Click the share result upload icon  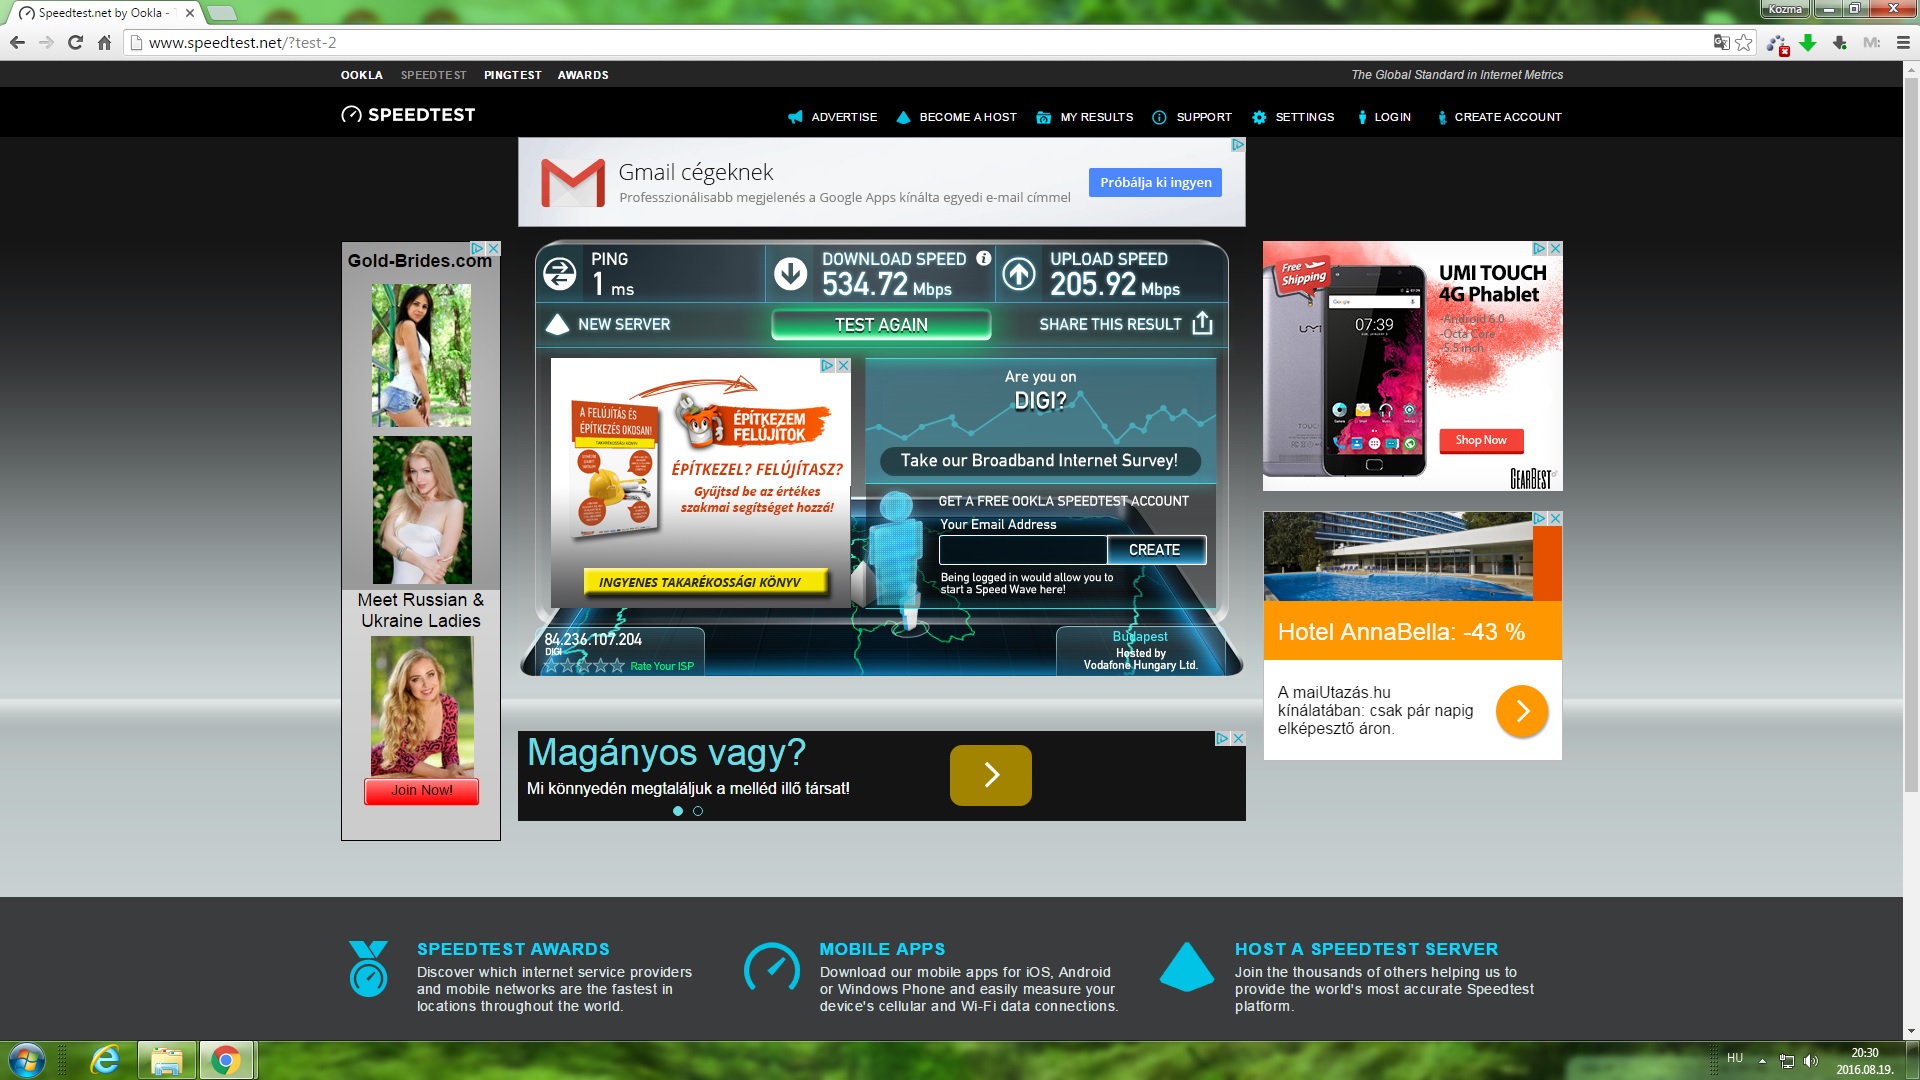[x=1202, y=323]
